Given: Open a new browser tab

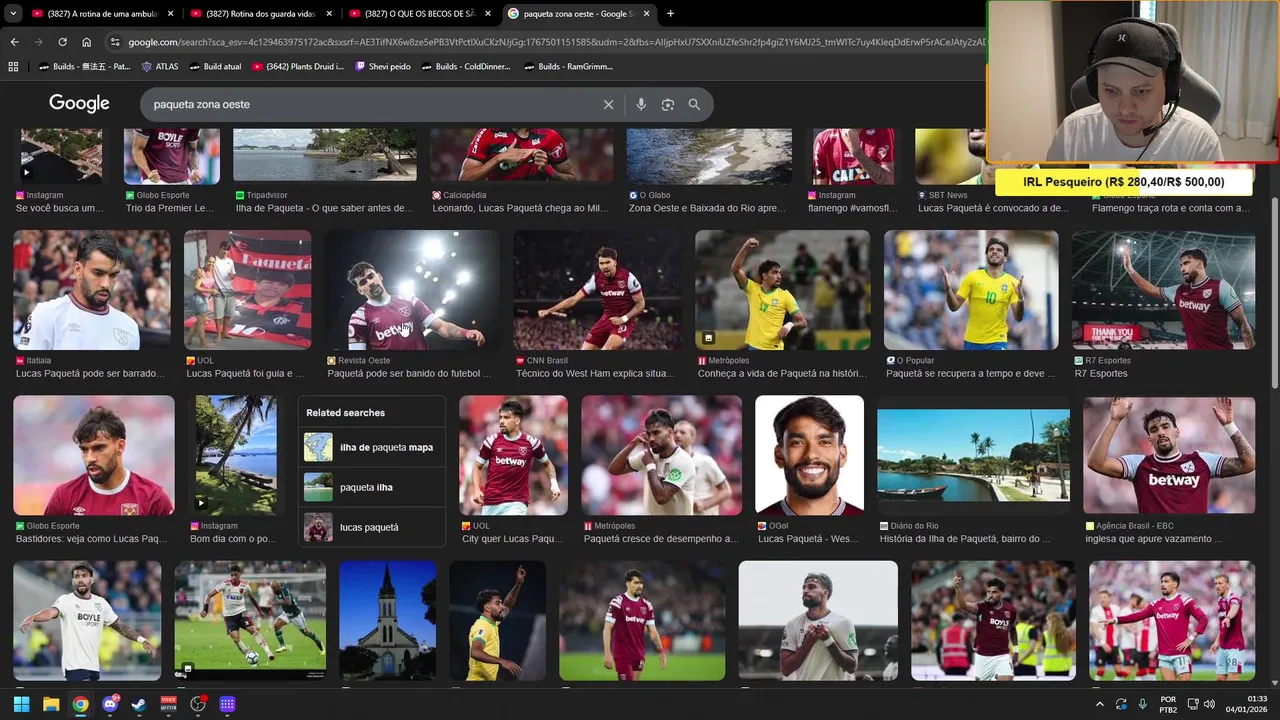Looking at the screenshot, I should [670, 14].
